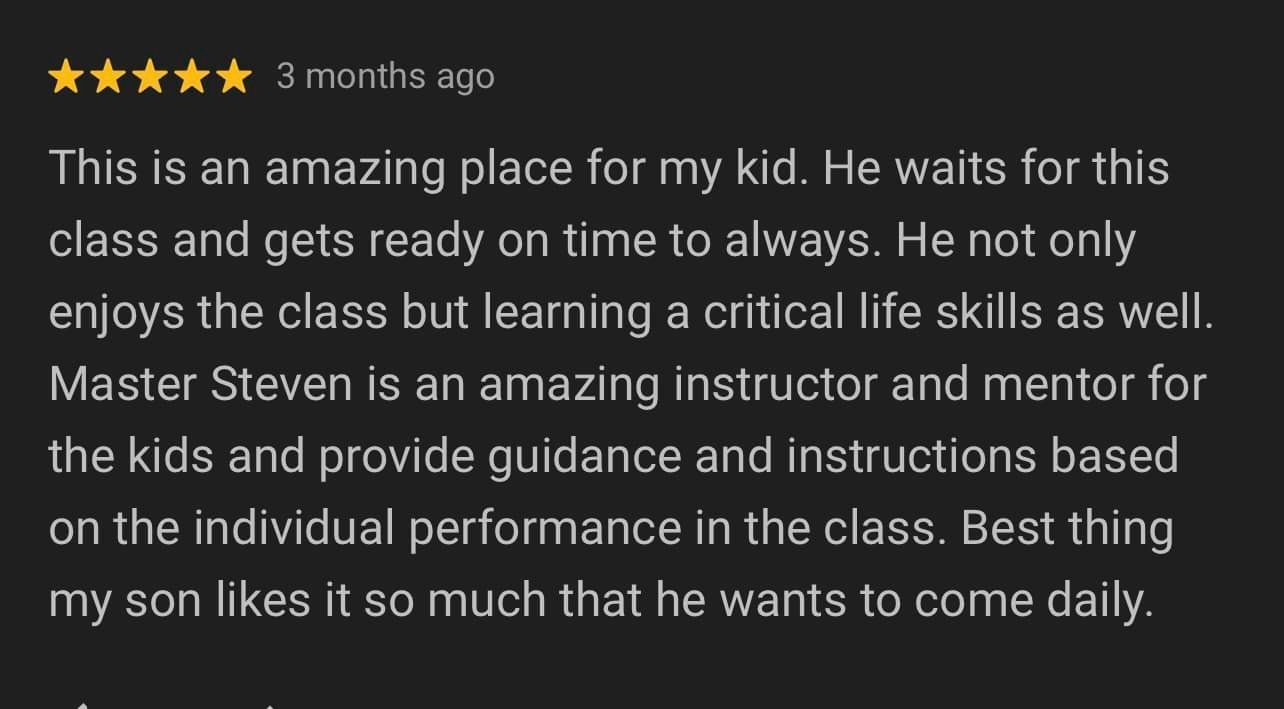
Task: Click the second yellow rating star
Action: click(108, 77)
